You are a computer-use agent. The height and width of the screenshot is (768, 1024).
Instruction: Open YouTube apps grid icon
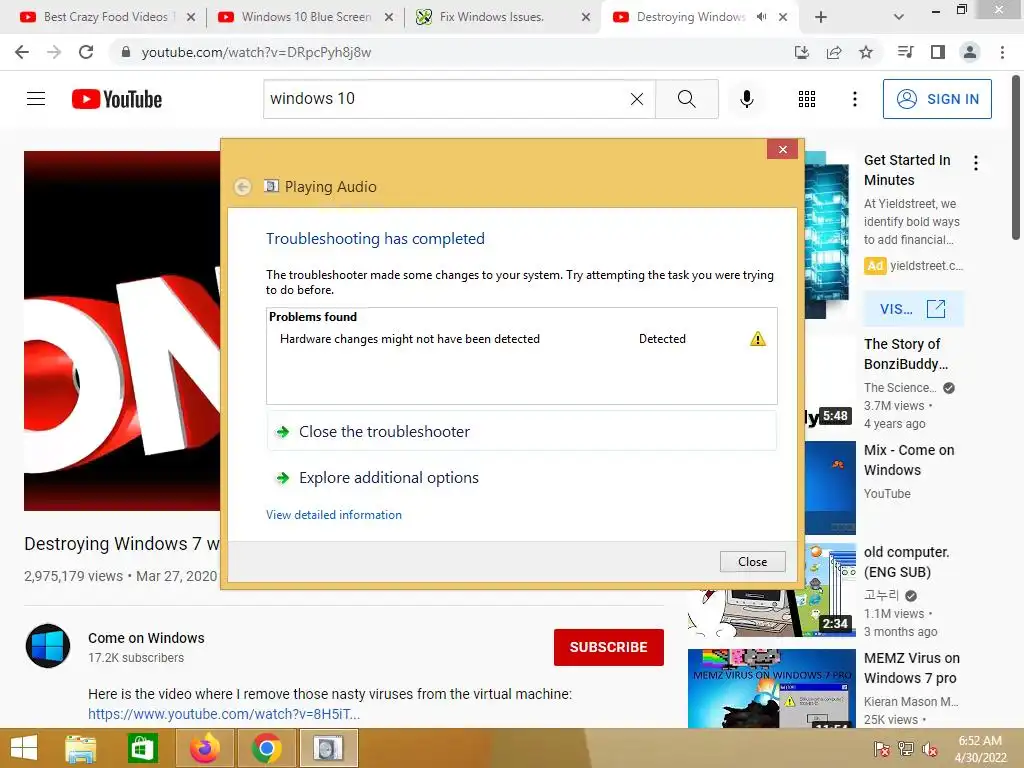tap(807, 99)
